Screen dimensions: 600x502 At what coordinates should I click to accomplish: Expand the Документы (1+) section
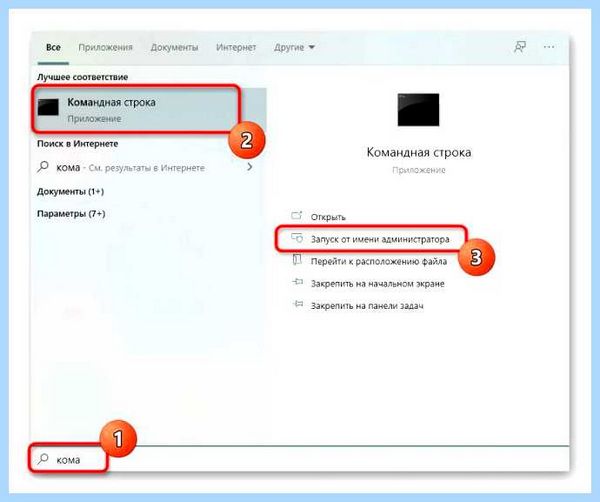[x=70, y=191]
